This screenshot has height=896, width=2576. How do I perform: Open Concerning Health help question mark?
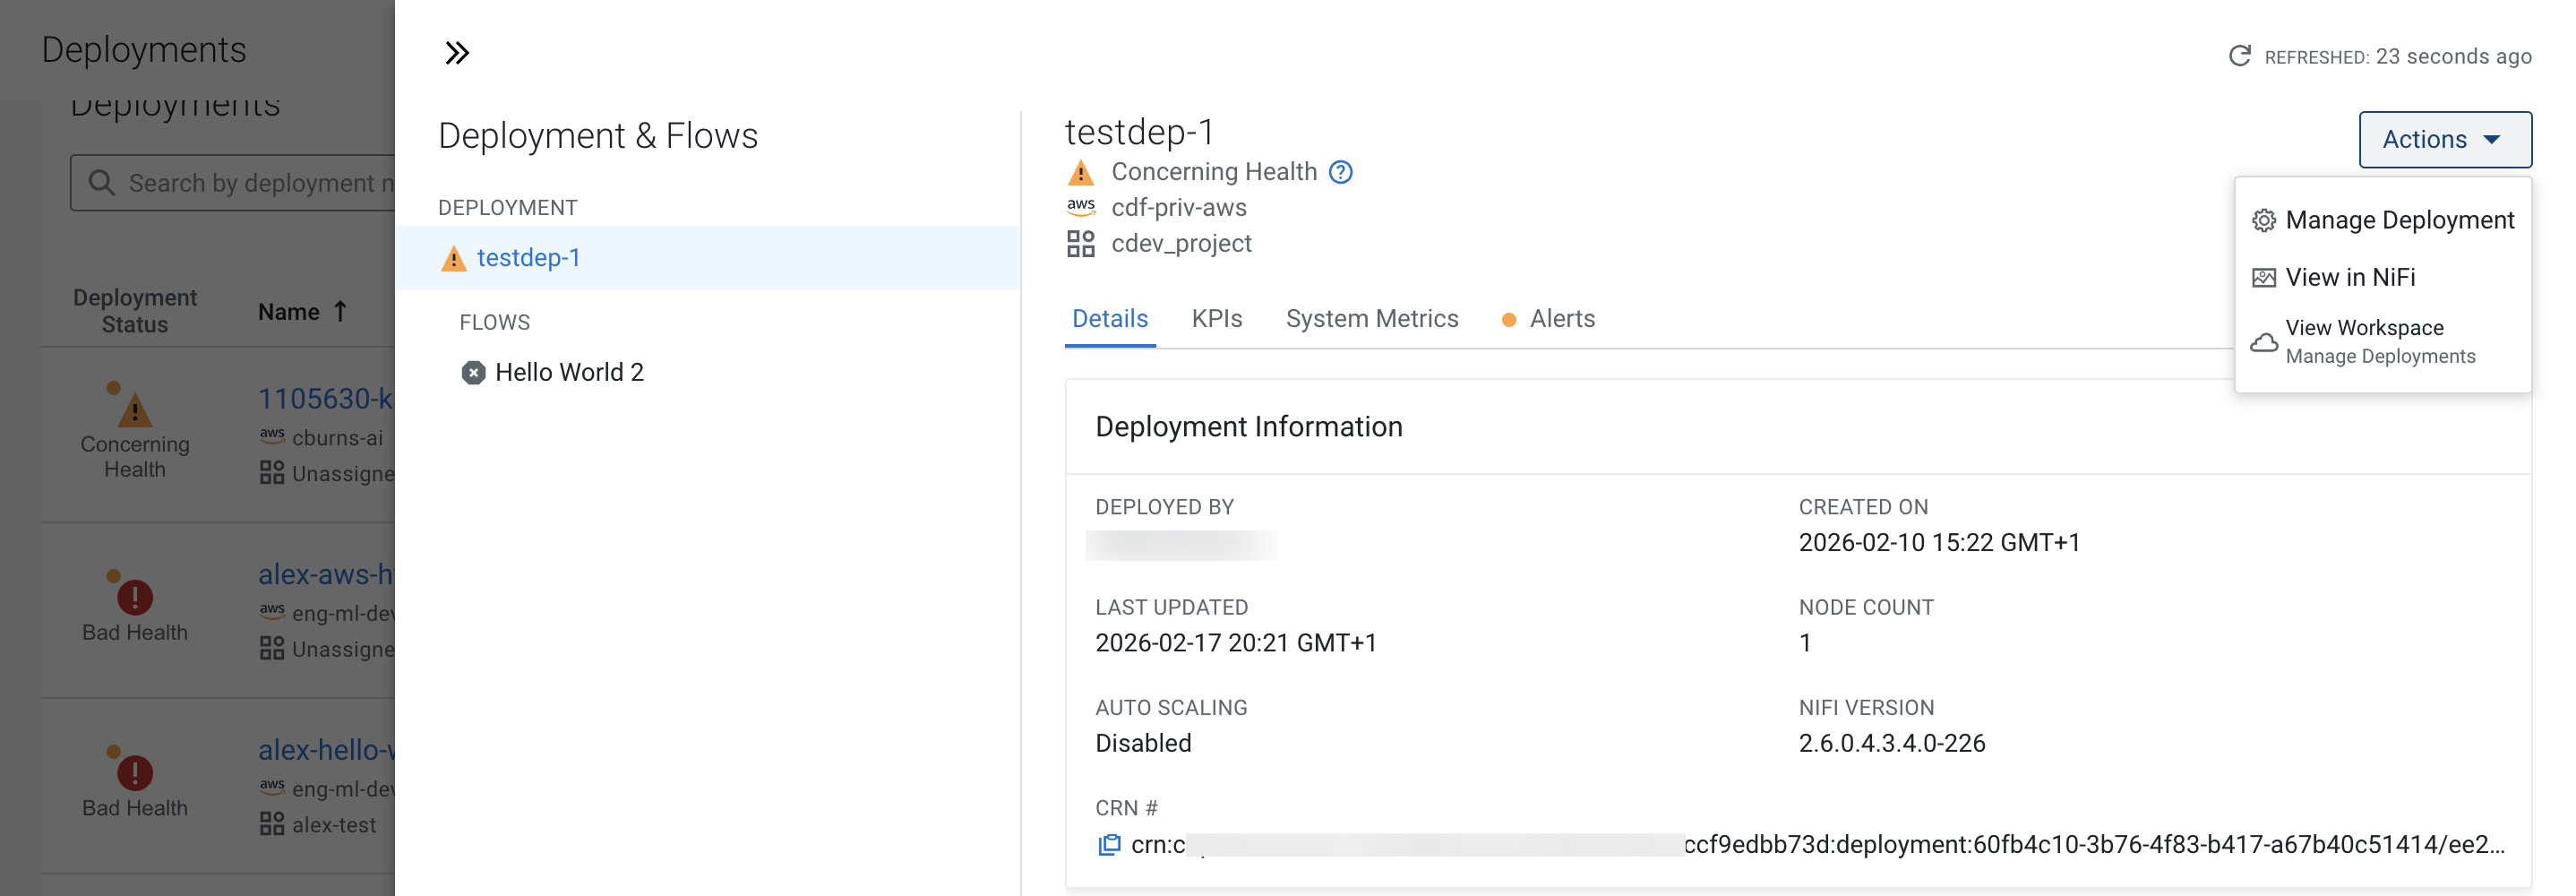click(x=1340, y=172)
